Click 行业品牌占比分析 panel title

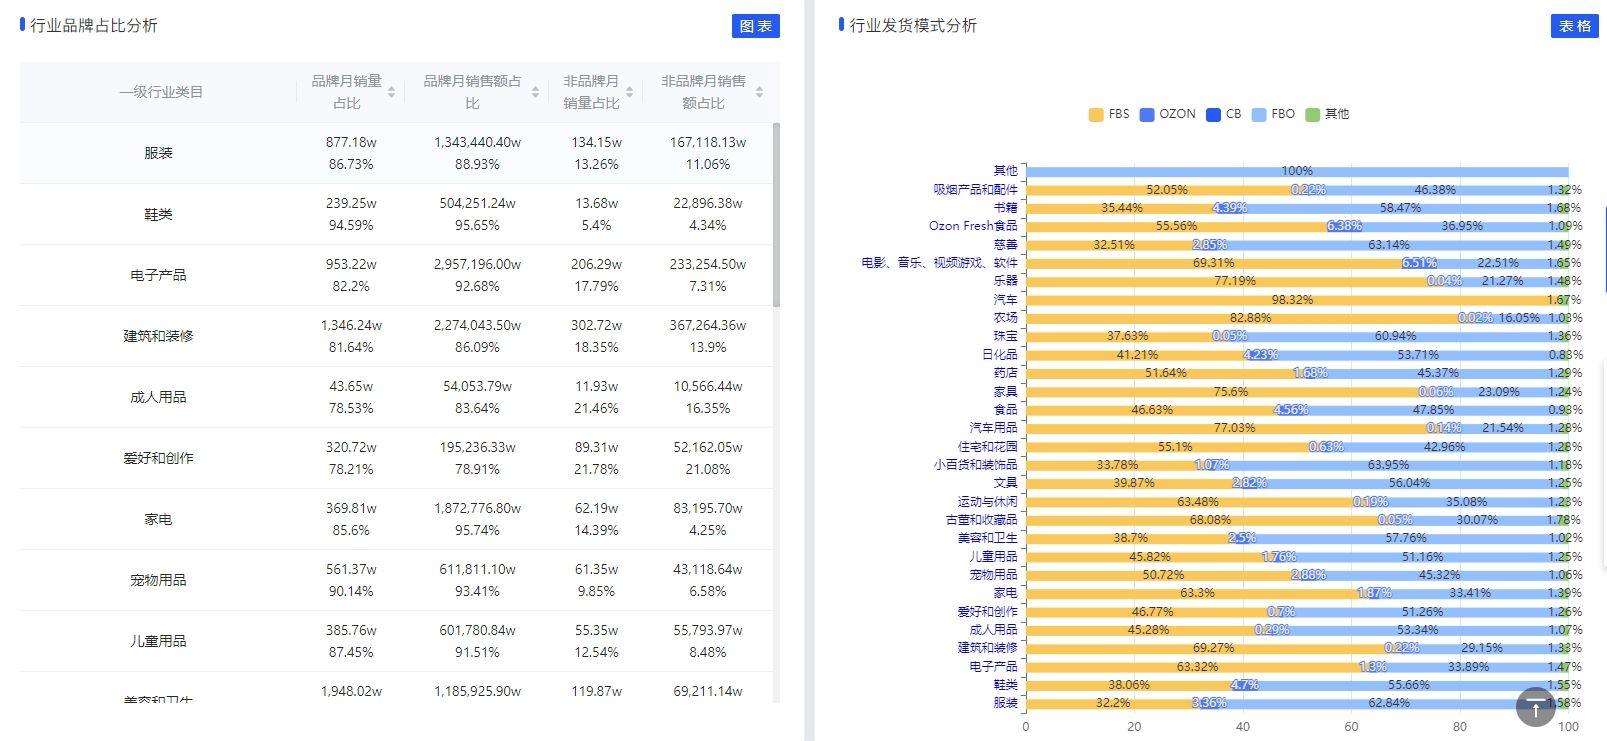[93, 26]
